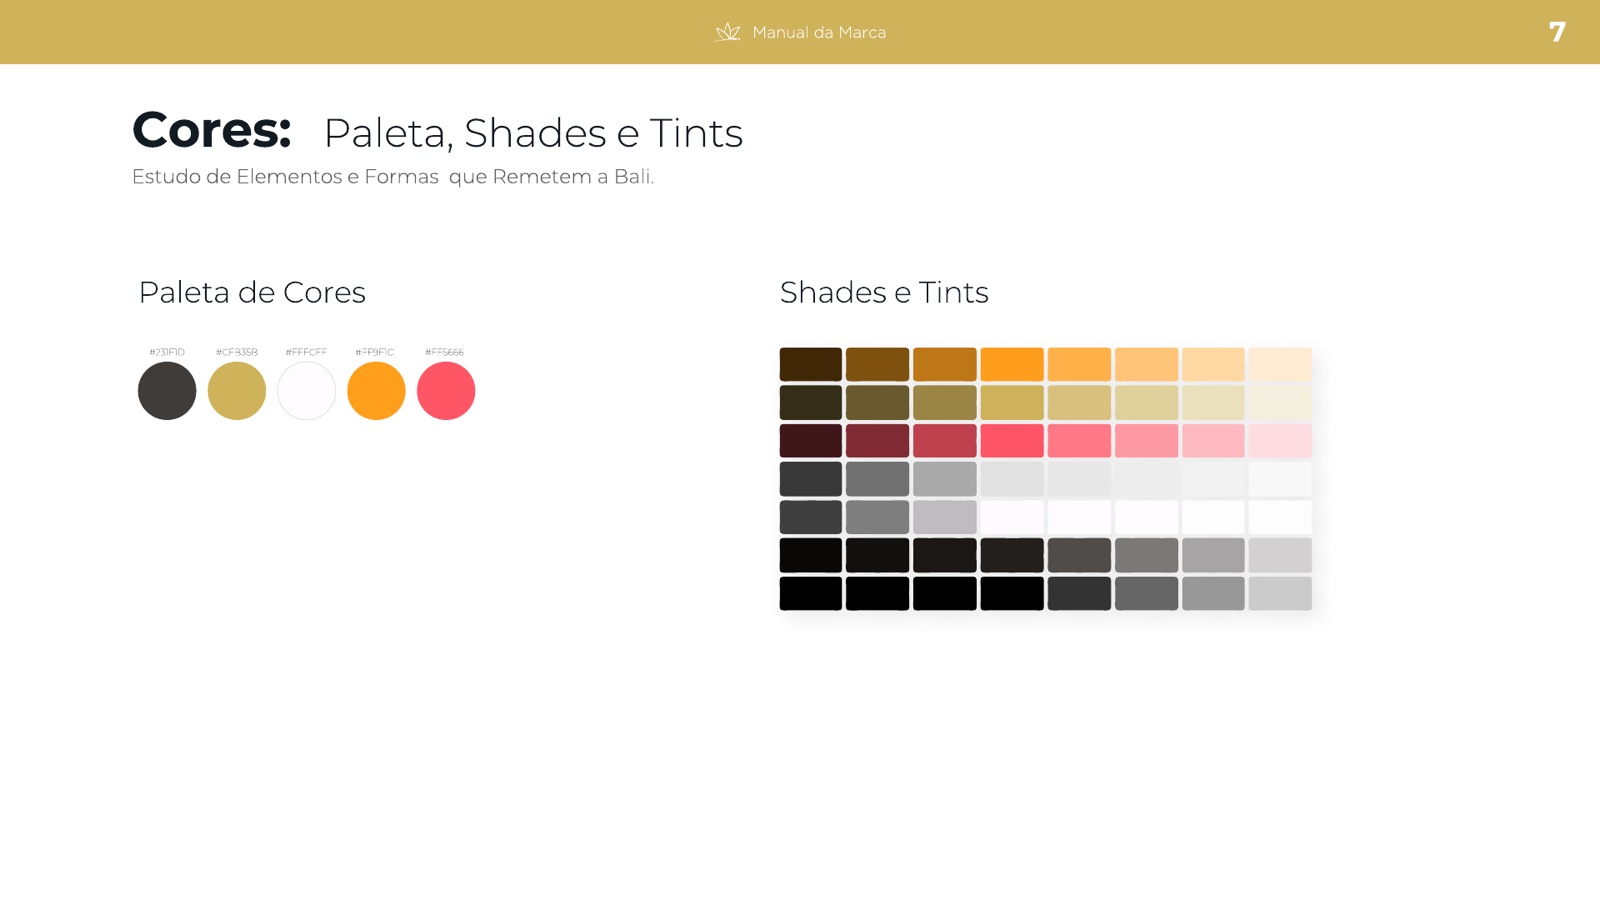Pick the bright coral swatch in the third row
1600x900 pixels.
click(x=1012, y=440)
